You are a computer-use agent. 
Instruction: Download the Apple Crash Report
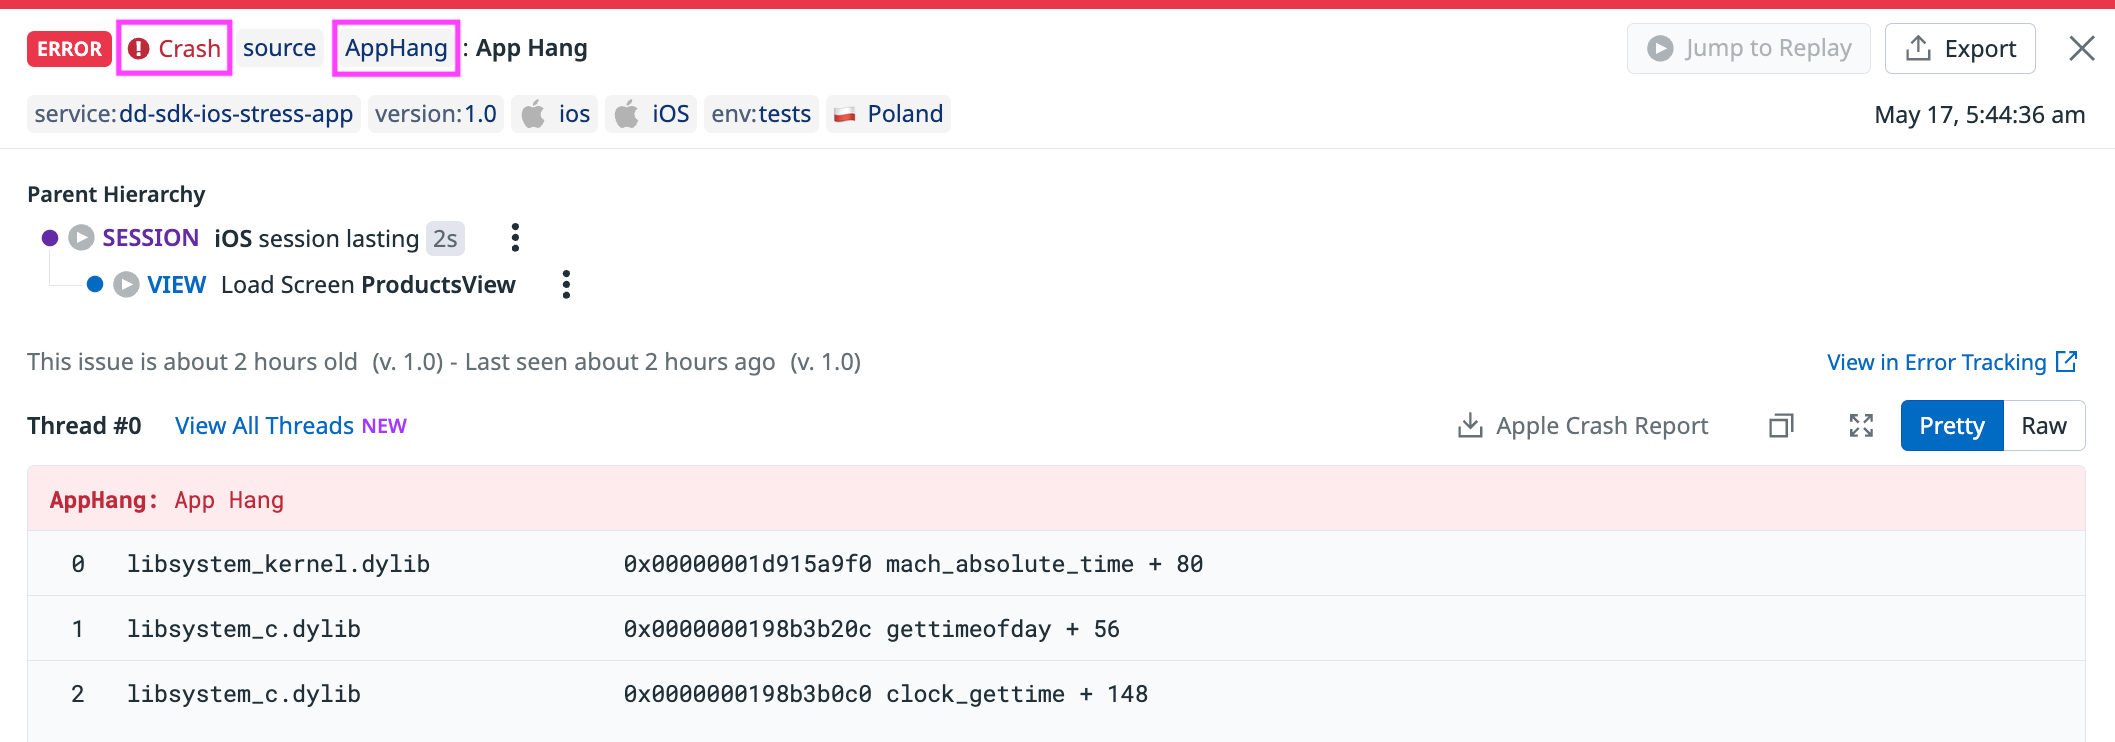[x=1583, y=426]
